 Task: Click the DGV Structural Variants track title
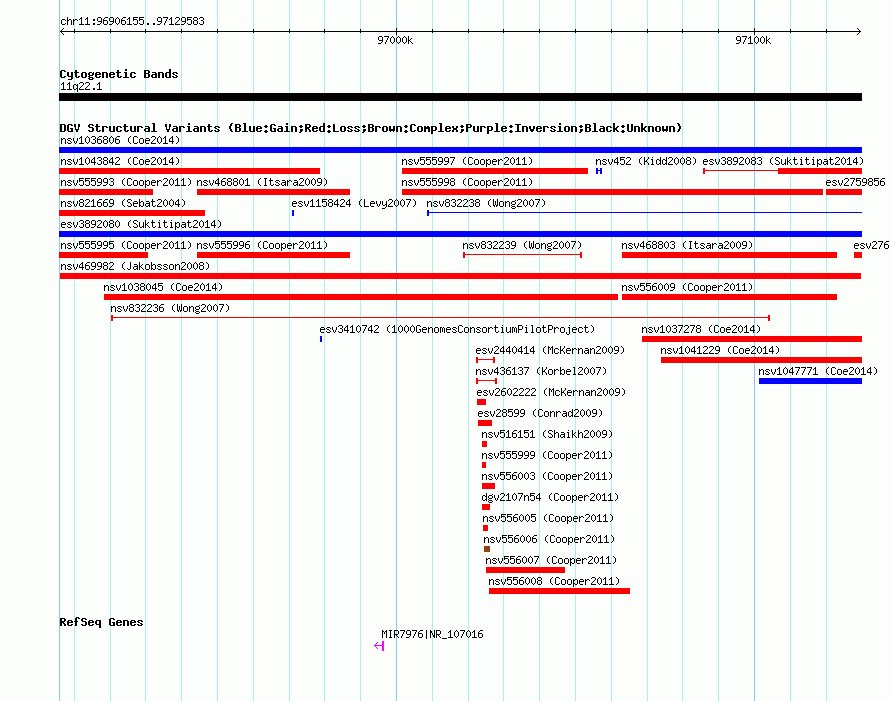[371, 128]
